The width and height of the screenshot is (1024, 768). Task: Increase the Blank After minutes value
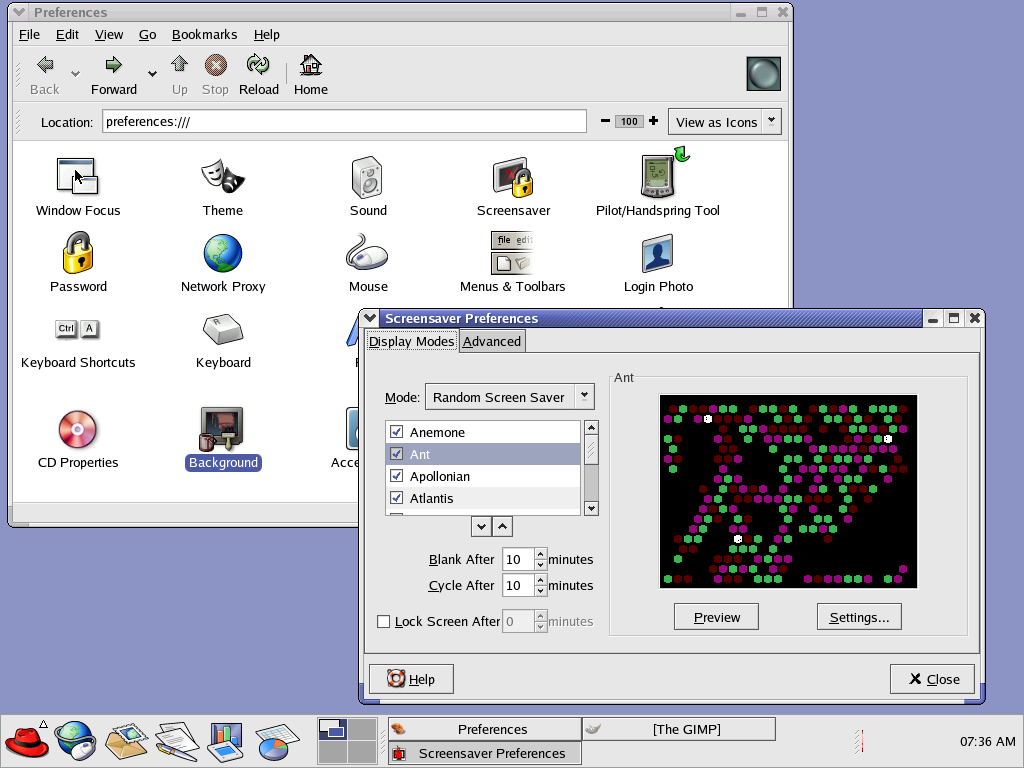[x=540, y=554]
